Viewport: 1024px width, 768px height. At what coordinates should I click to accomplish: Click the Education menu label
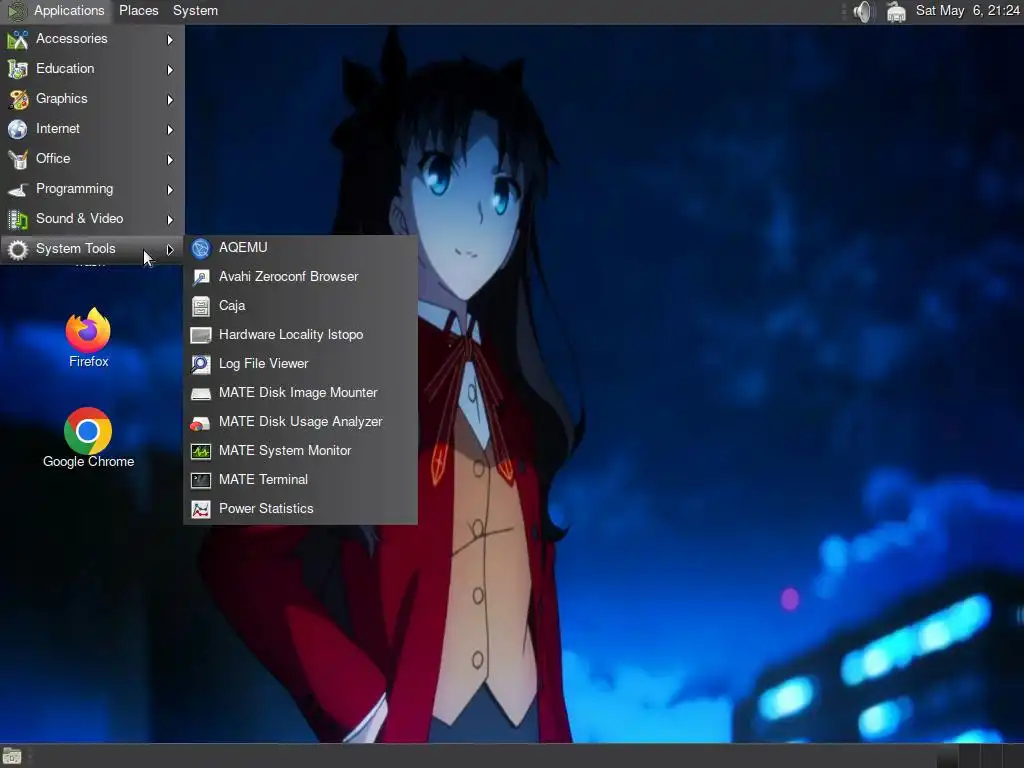click(x=65, y=69)
